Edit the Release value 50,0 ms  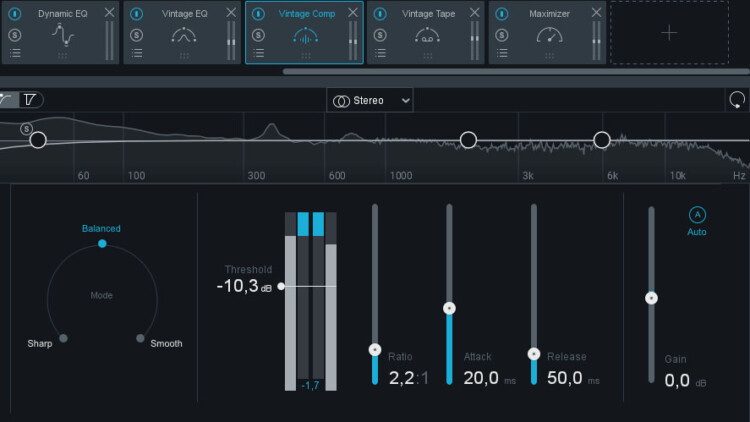573,378
